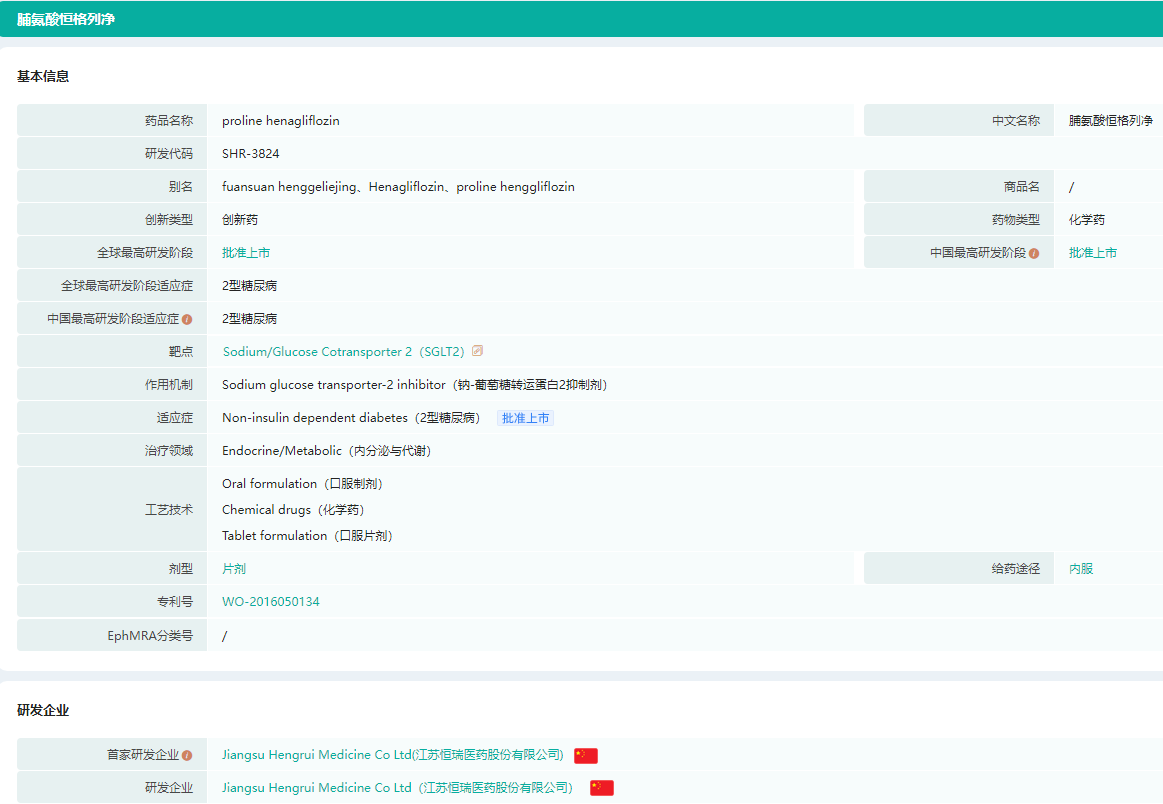Click the 研发企业 section heading
This screenshot has height=804, width=1163.
pyautogui.click(x=43, y=710)
